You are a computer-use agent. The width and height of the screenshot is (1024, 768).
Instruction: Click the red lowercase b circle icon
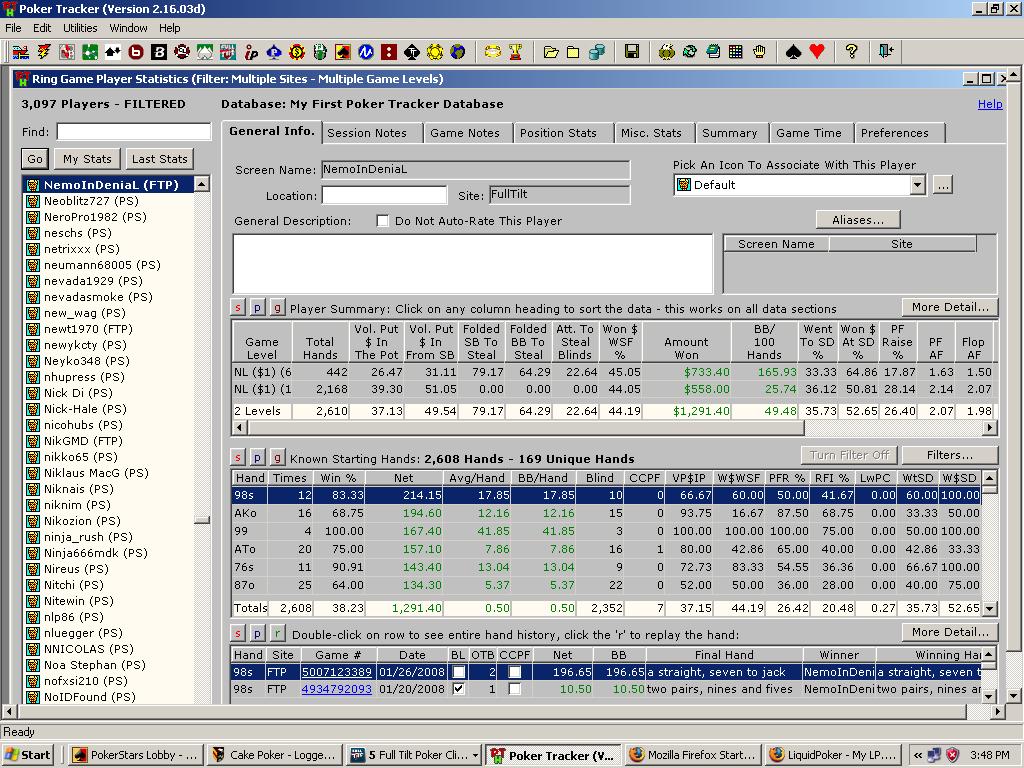pyautogui.click(x=136, y=52)
